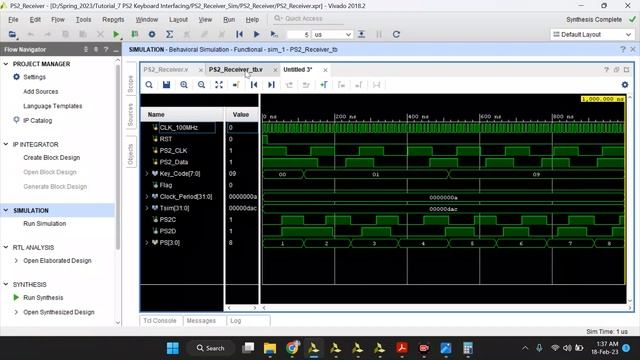Open the Window menu
Screen dimensions: 640x360
pyautogui.click(x=147, y=20)
